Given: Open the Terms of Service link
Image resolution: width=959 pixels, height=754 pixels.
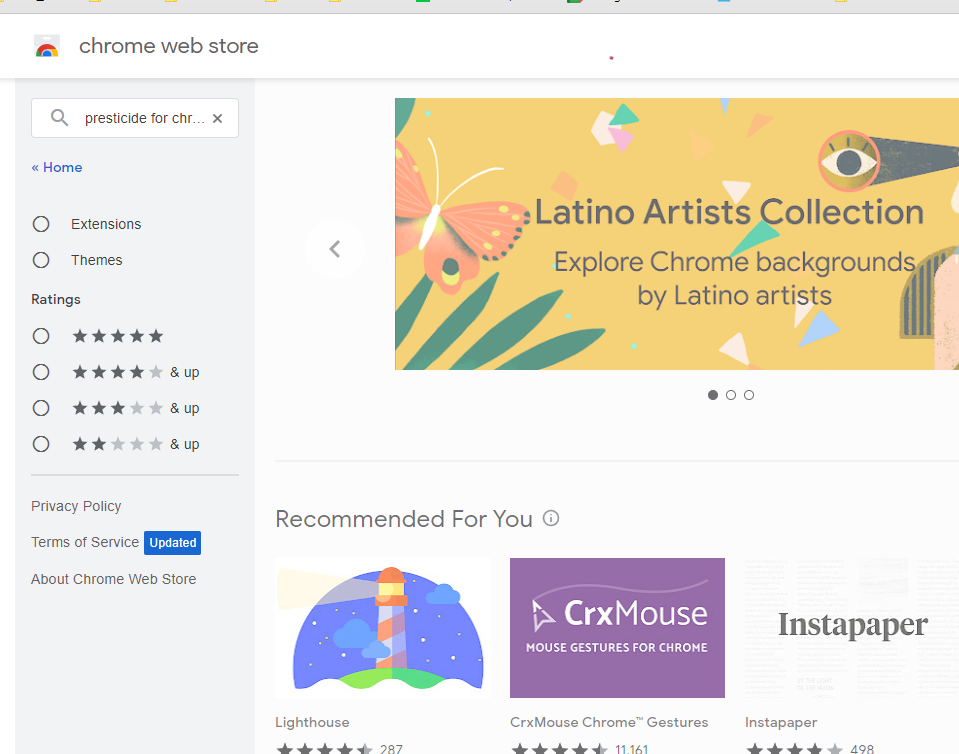Looking at the screenshot, I should click(85, 542).
